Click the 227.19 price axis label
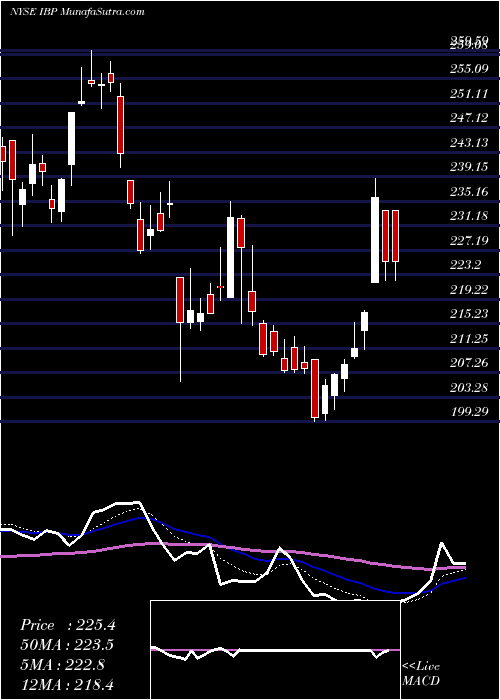This screenshot has height=700, width=500. pos(471,241)
